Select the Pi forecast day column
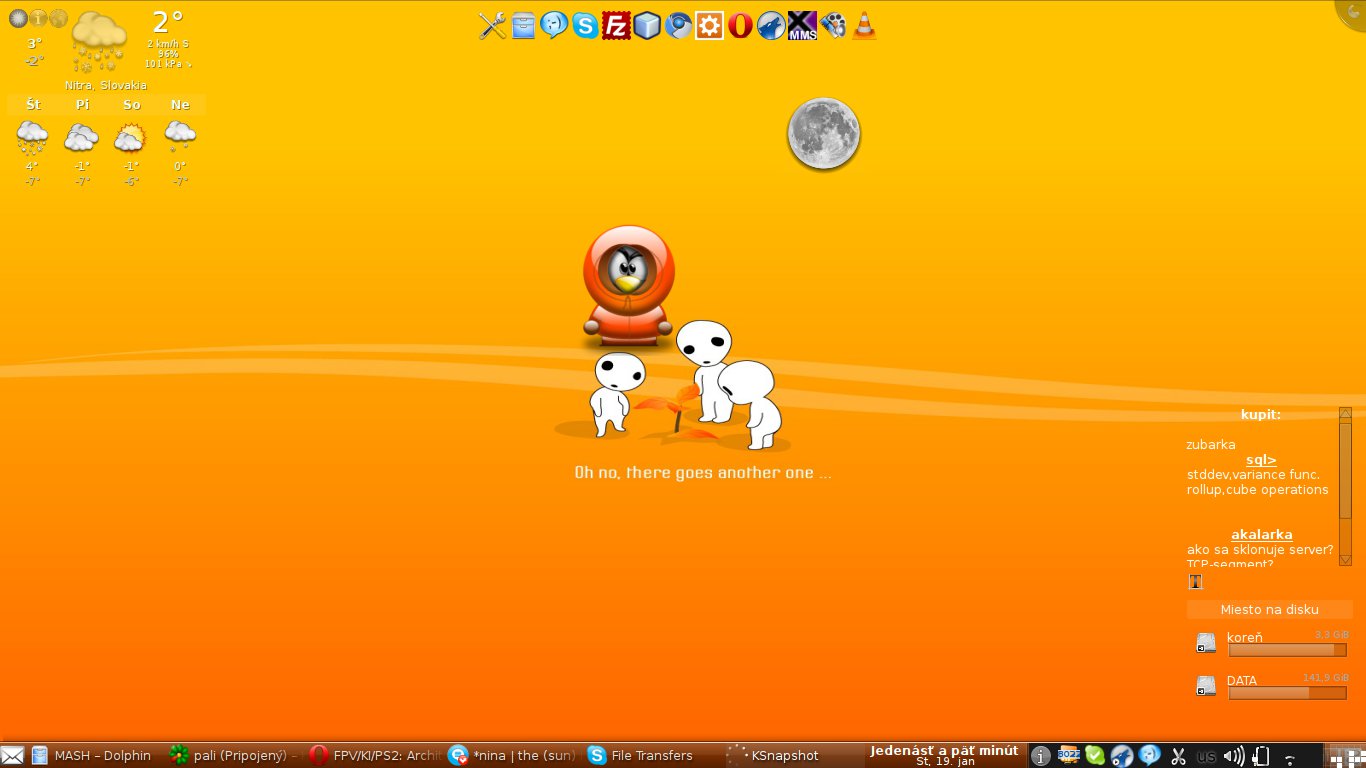The height and width of the screenshot is (768, 1366). (x=82, y=140)
